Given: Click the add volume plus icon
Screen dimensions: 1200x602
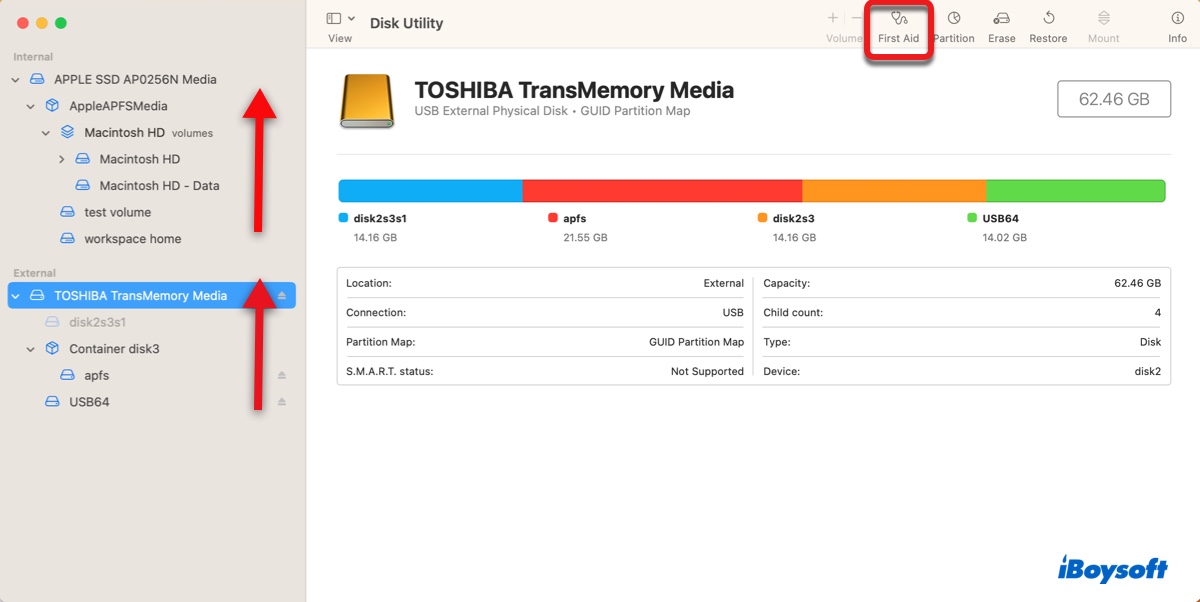Looking at the screenshot, I should [832, 18].
